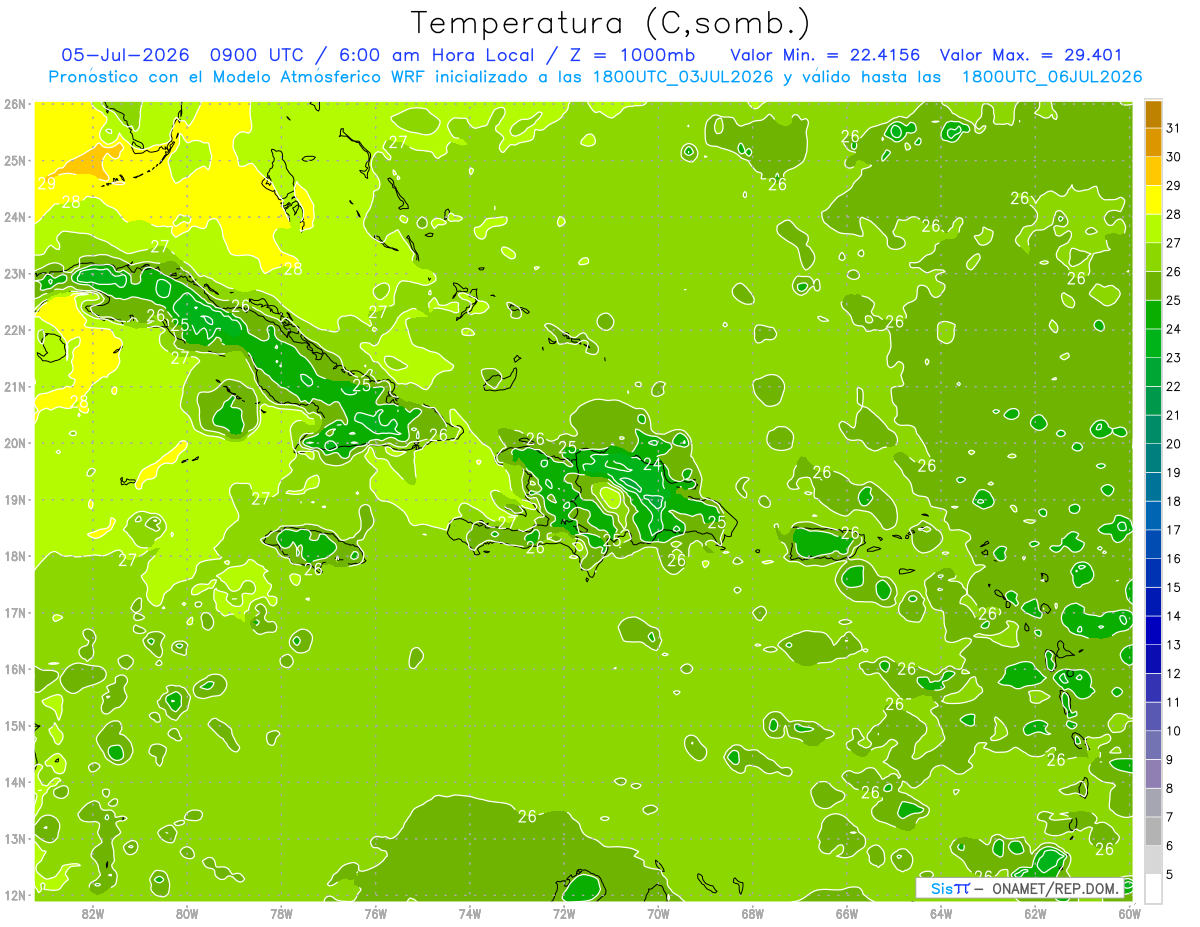Click the '60W' longitude axis label
Screen dimensions: 1200x927
tap(1129, 913)
